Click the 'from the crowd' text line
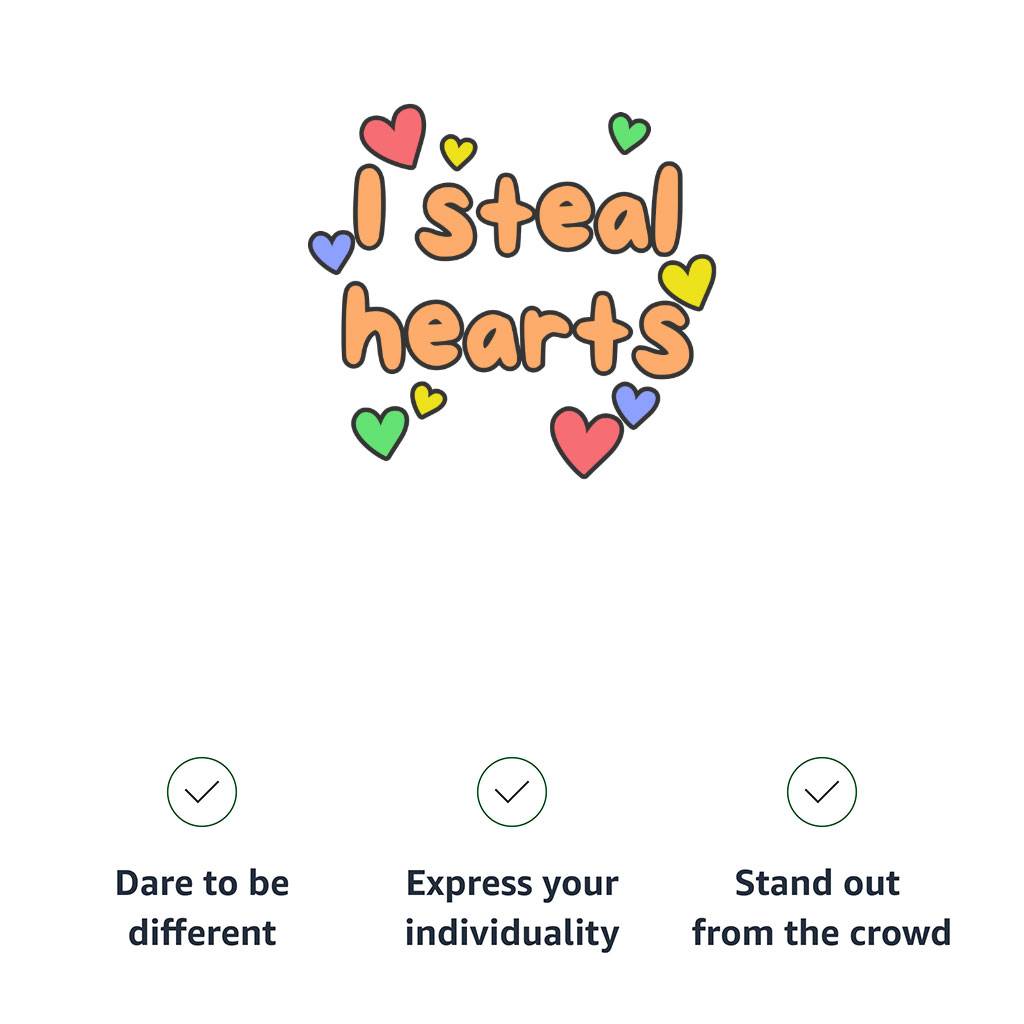The width and height of the screenshot is (1024, 1024). [x=821, y=933]
